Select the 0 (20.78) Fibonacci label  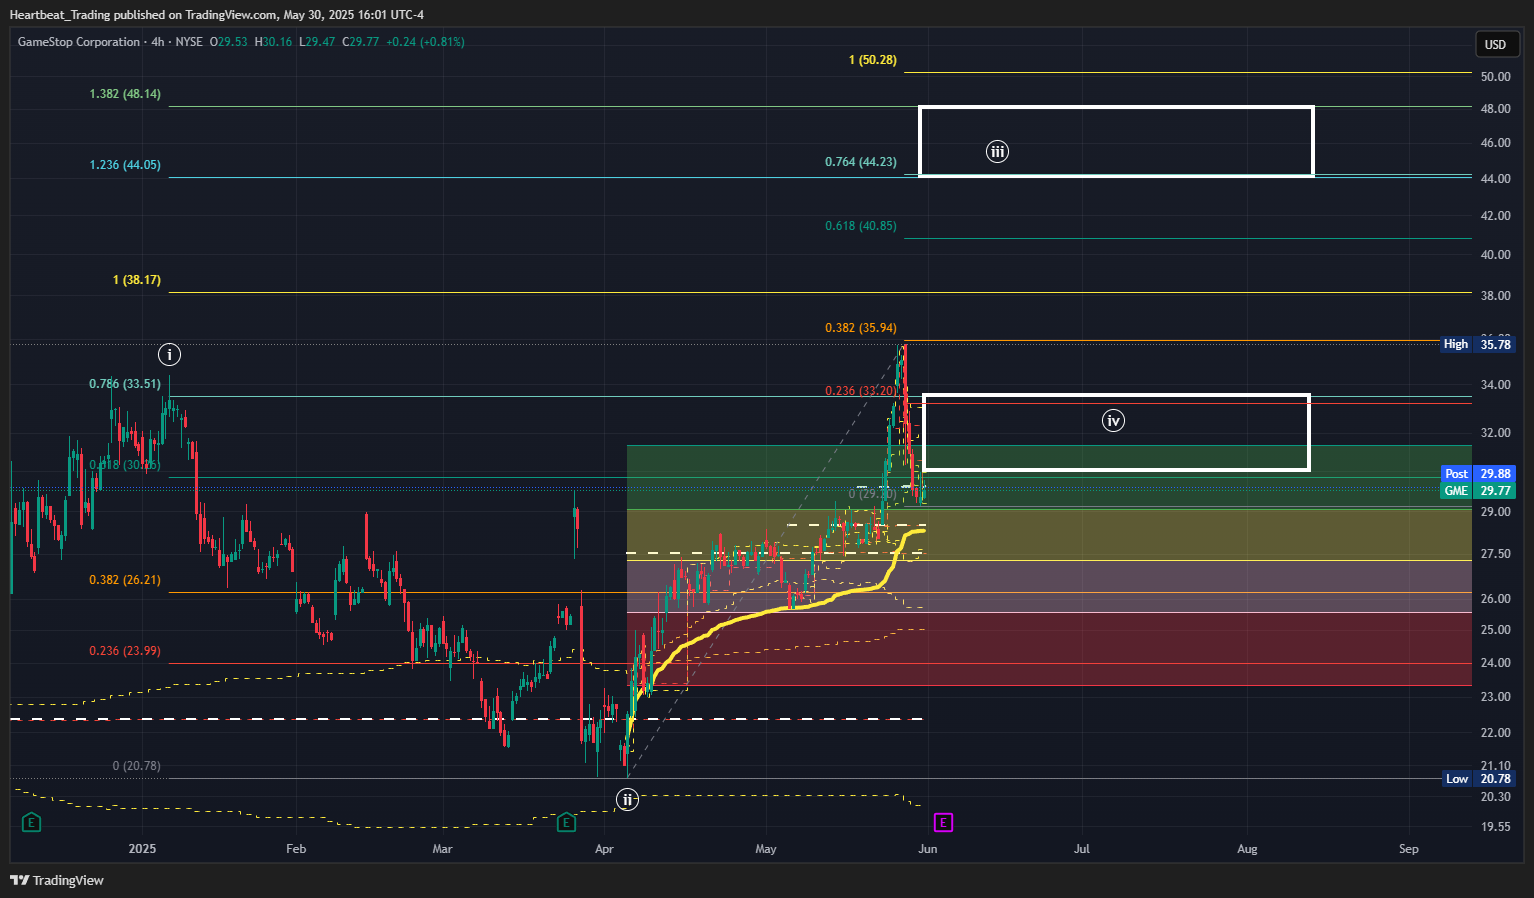(137, 766)
